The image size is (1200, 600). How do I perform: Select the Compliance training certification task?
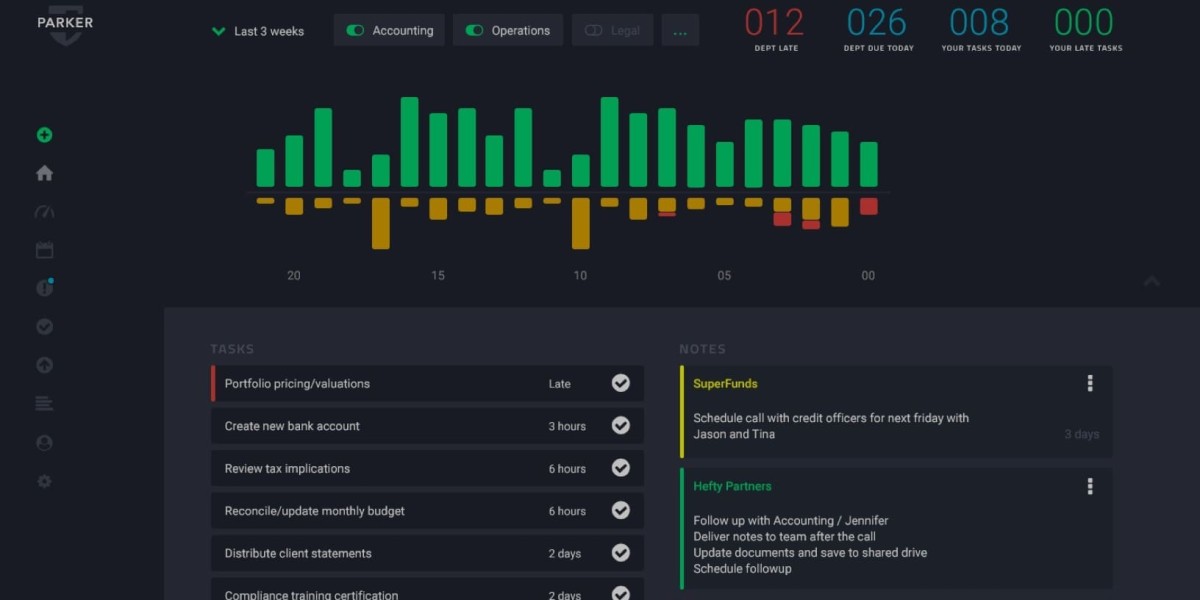tap(427, 589)
